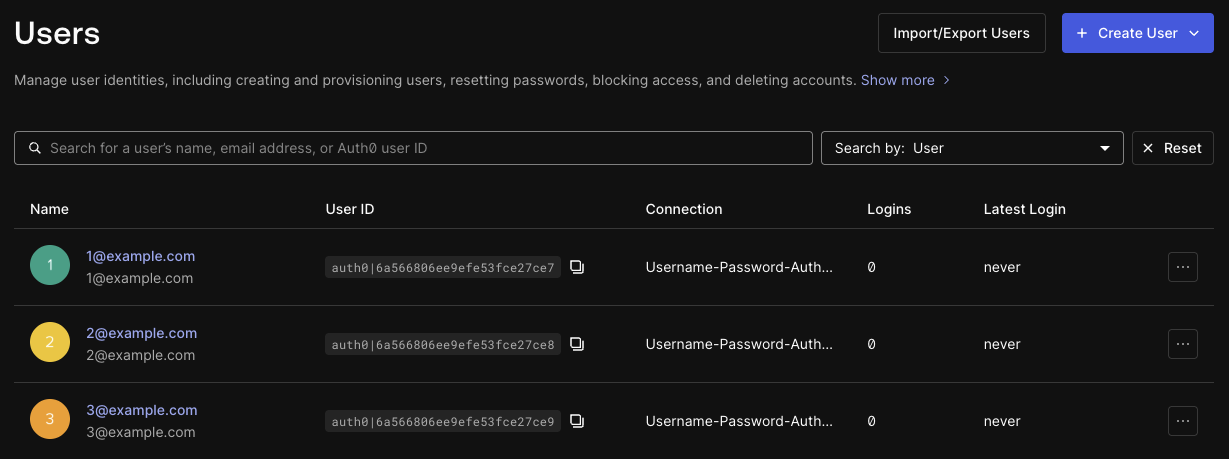Open user profile link 1@example.com
1229x459 pixels.
[140, 256]
